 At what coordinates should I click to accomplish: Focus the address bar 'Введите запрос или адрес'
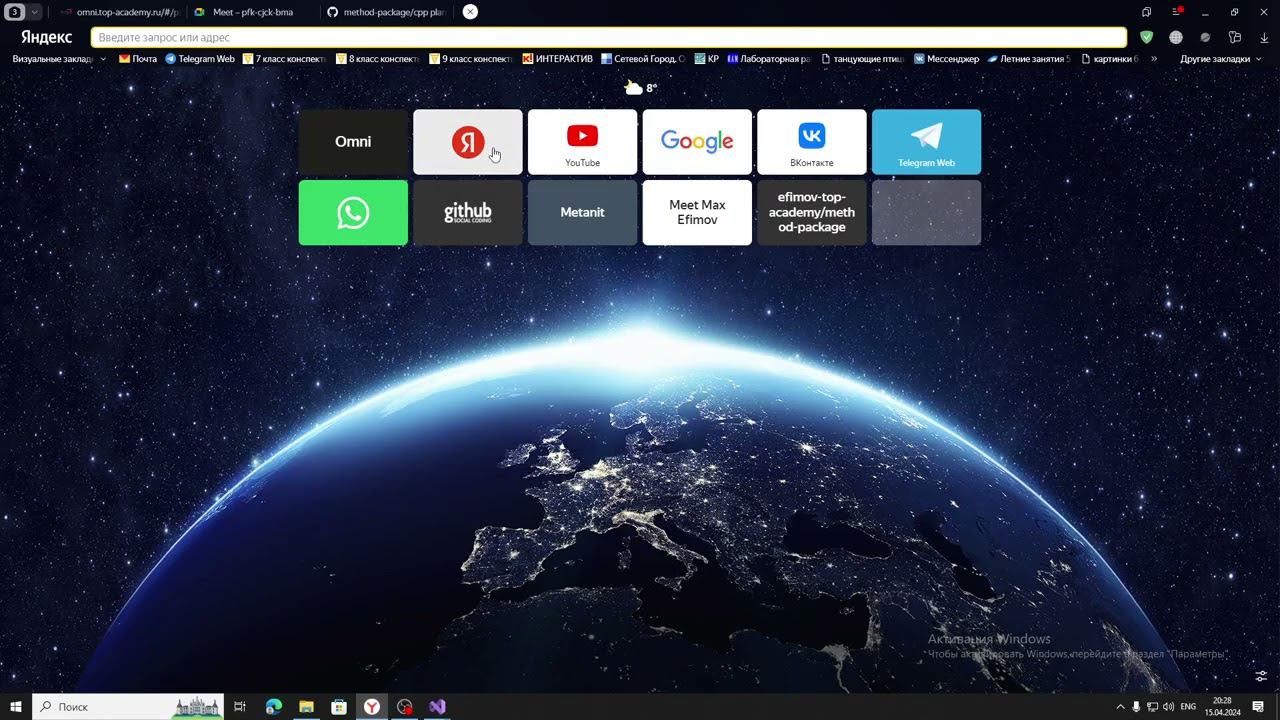(609, 37)
